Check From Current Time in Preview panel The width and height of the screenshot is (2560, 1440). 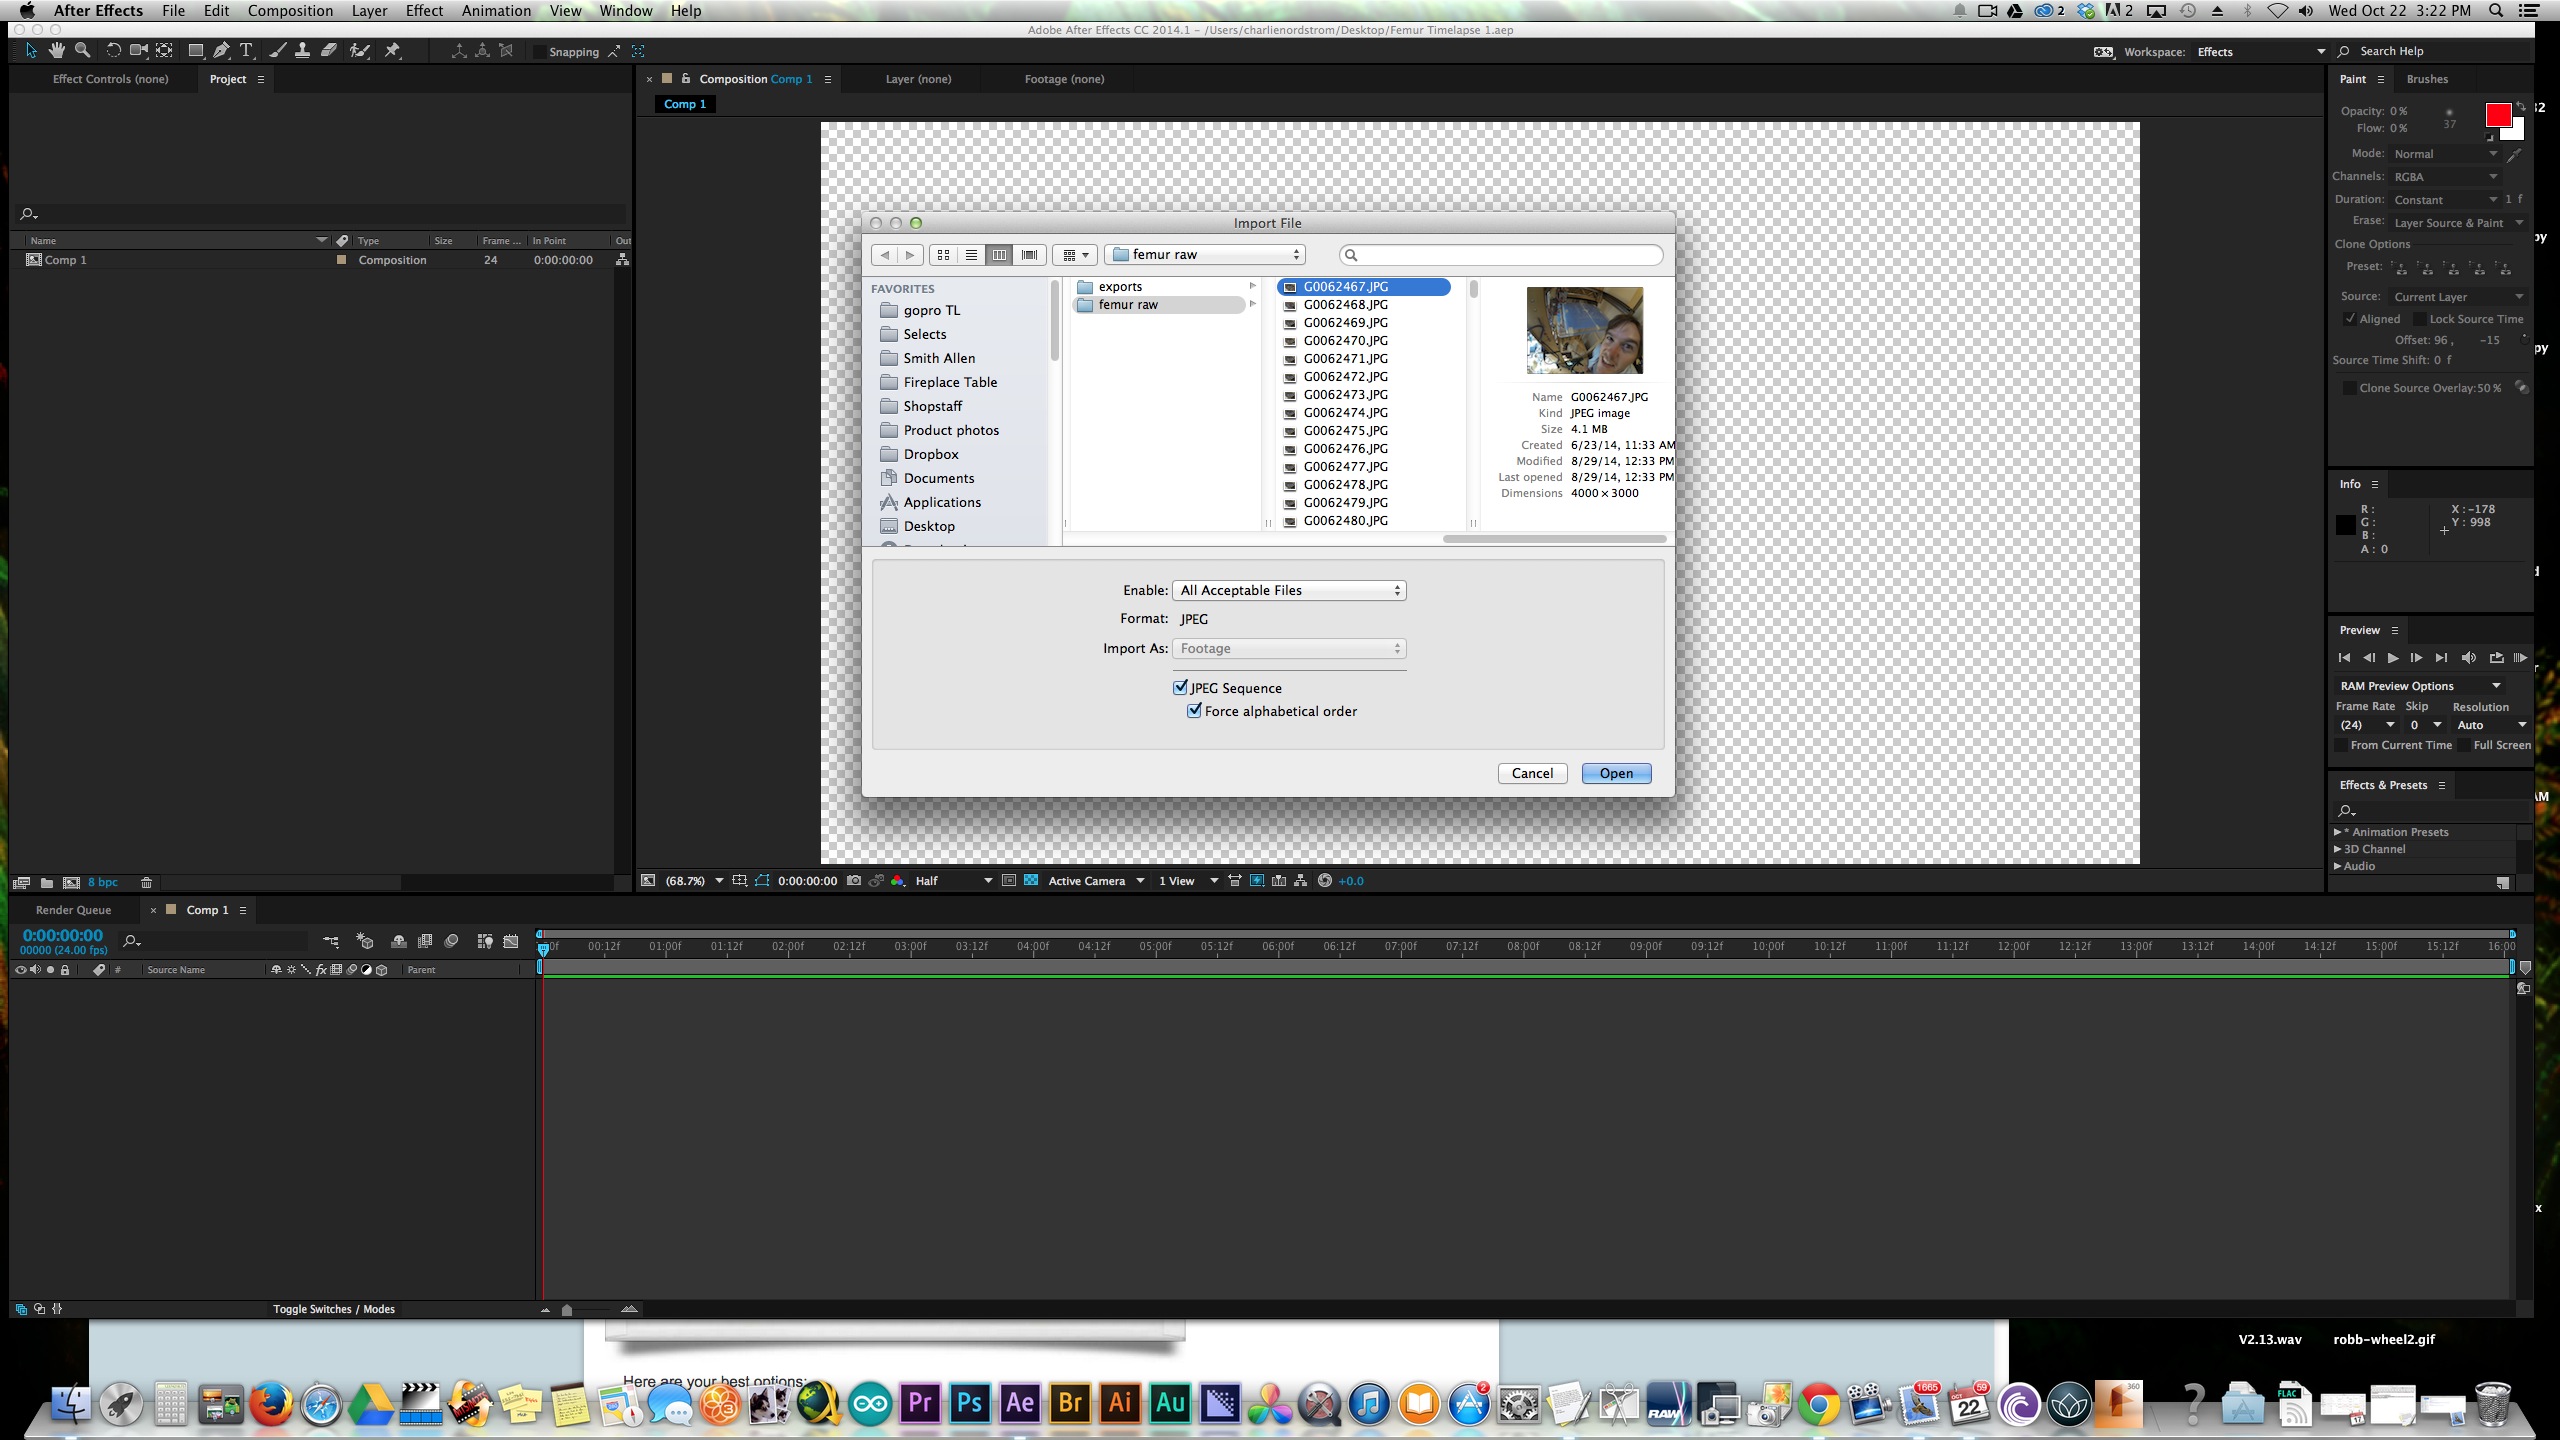[2341, 745]
